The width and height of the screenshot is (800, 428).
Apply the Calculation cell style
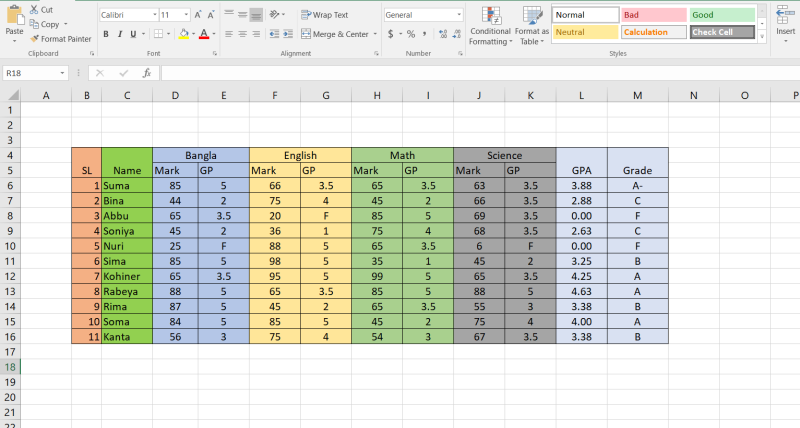pyautogui.click(x=654, y=32)
